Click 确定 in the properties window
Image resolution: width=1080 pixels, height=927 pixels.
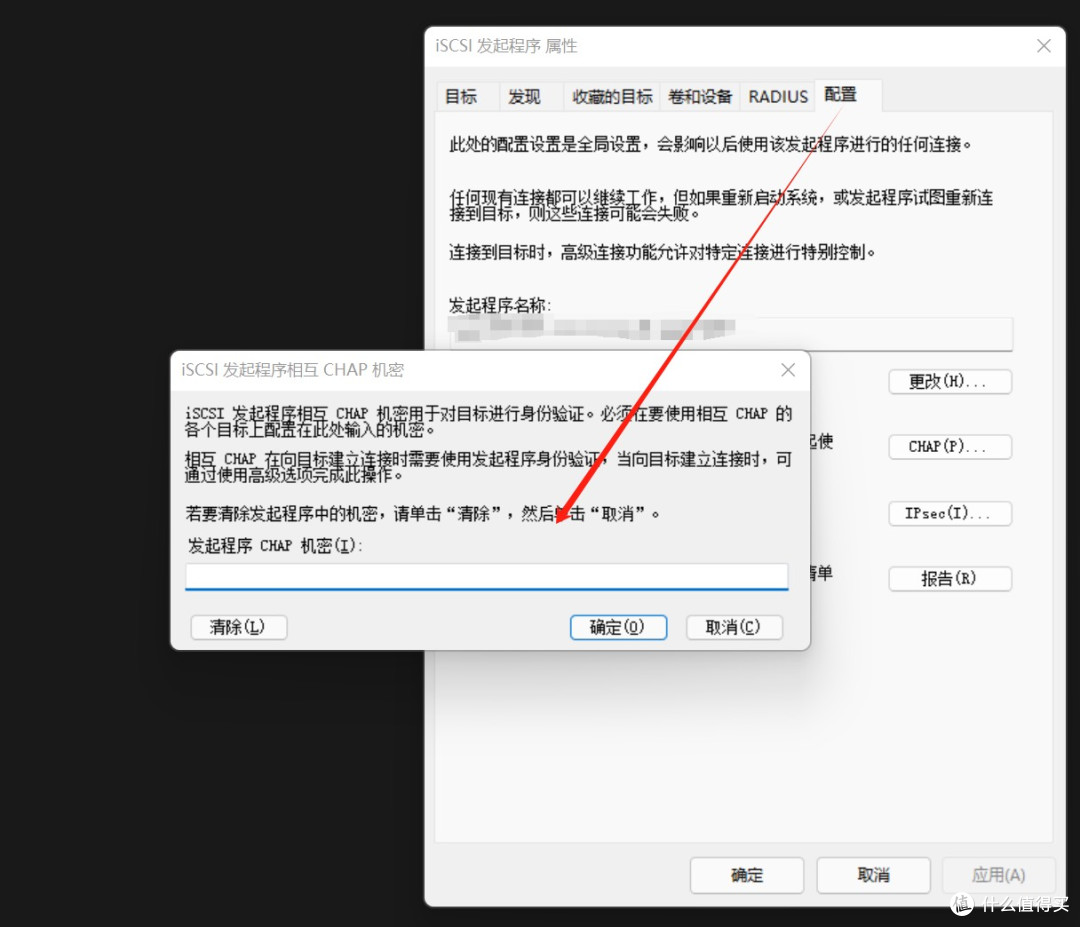pos(747,875)
